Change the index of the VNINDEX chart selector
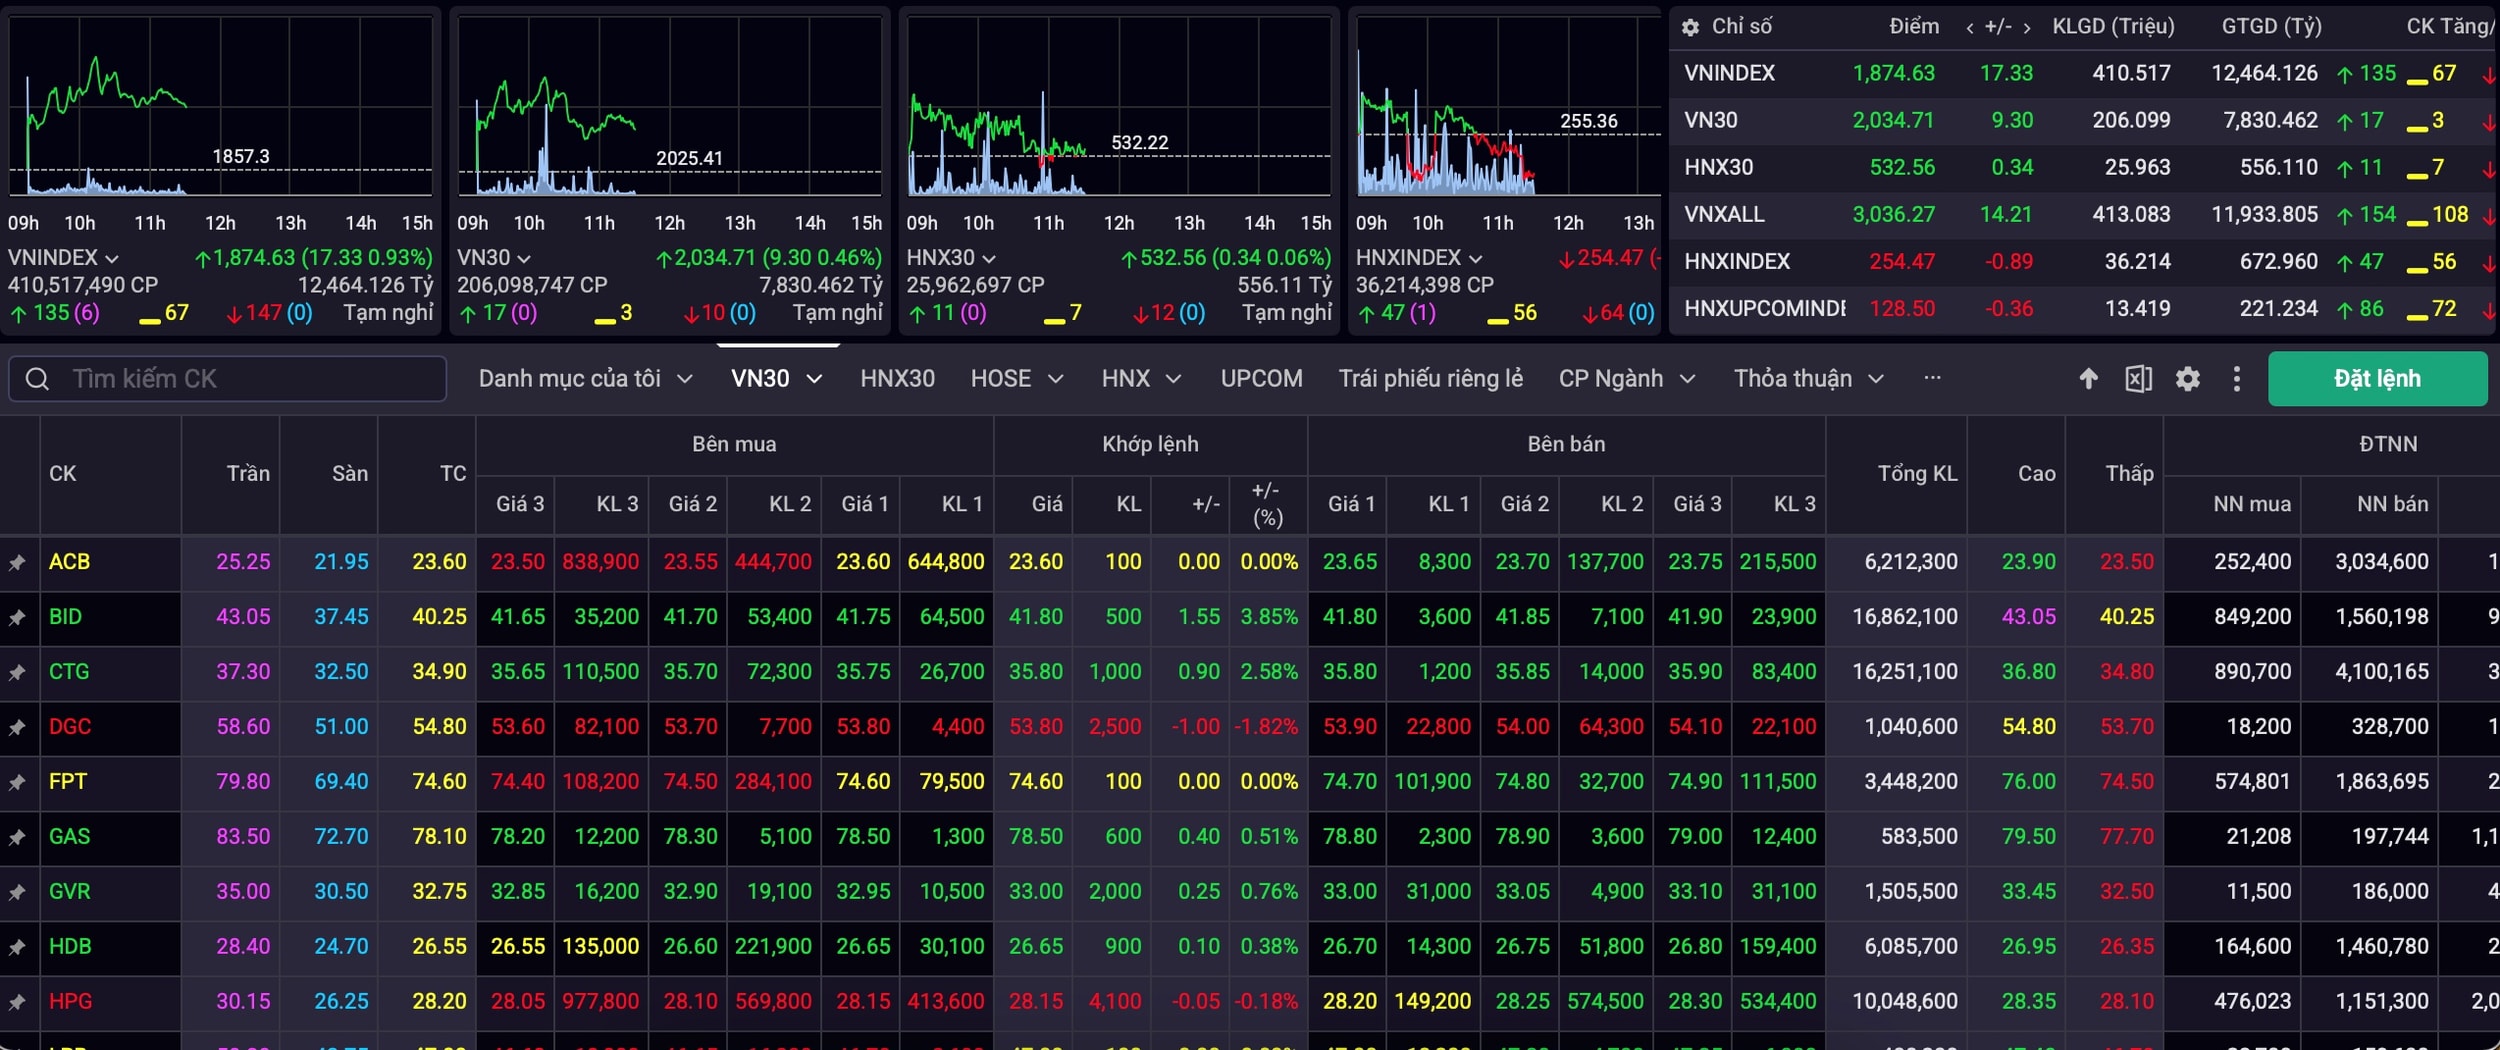2500x1050 pixels. (64, 258)
